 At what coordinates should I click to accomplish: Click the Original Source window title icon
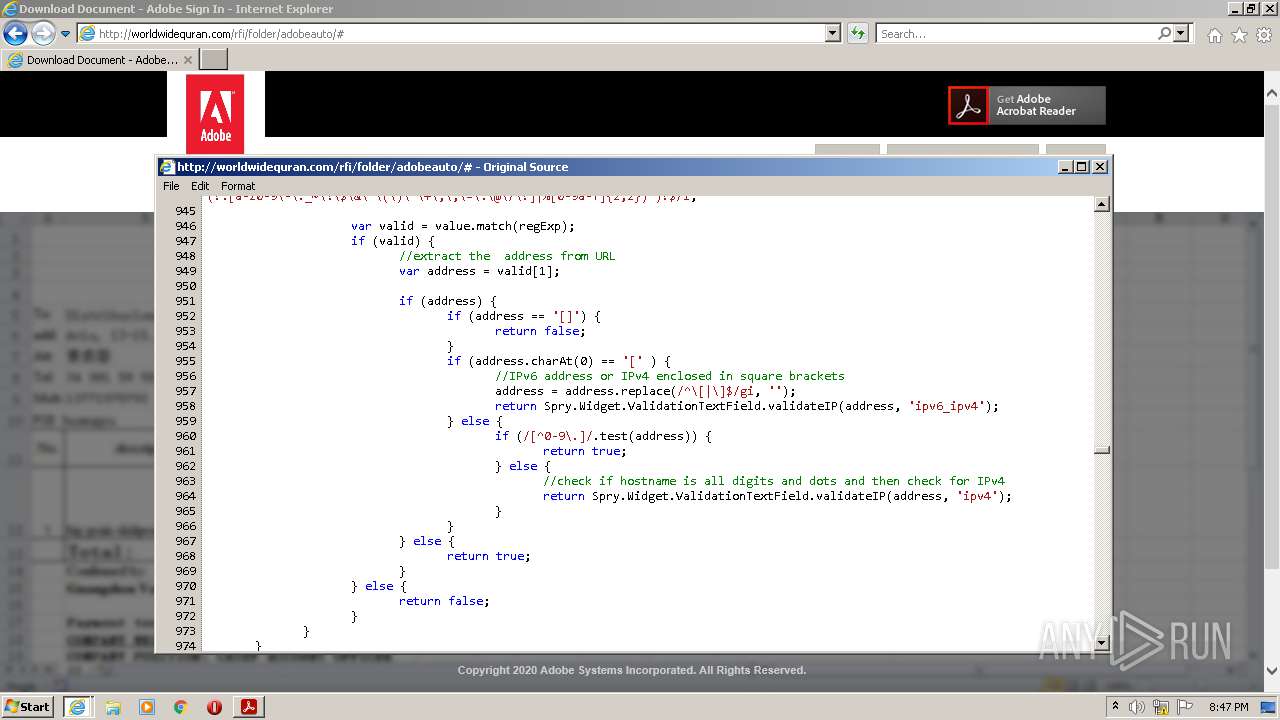(167, 167)
